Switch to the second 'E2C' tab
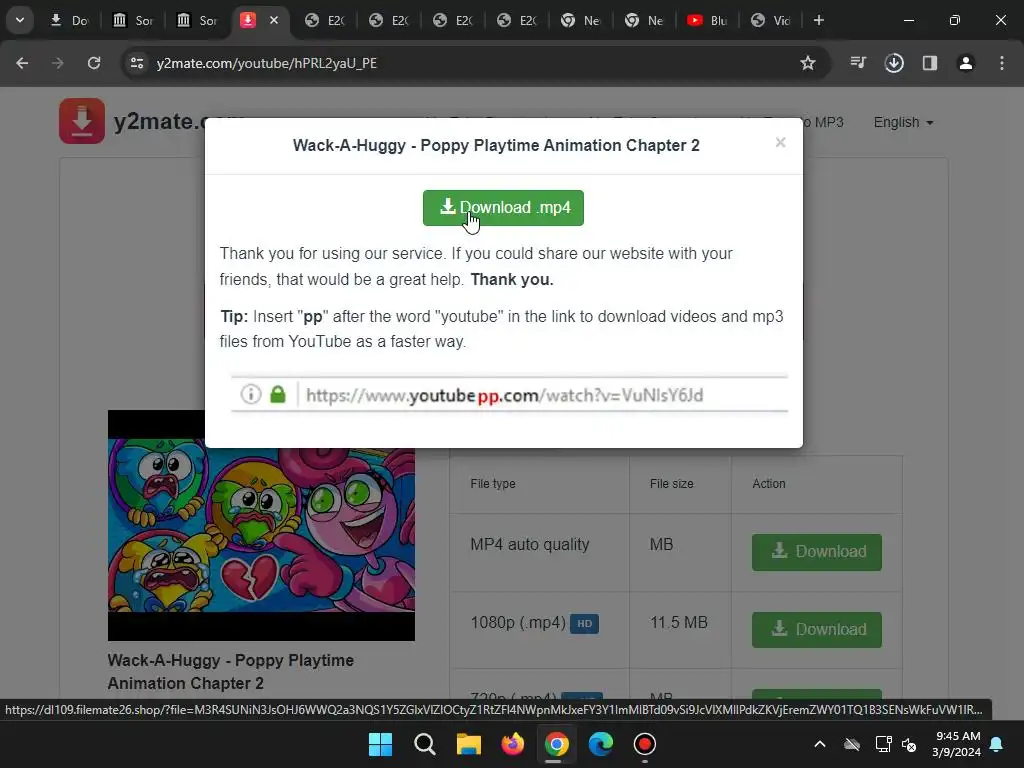Viewport: 1024px width, 768px height. pos(389,20)
